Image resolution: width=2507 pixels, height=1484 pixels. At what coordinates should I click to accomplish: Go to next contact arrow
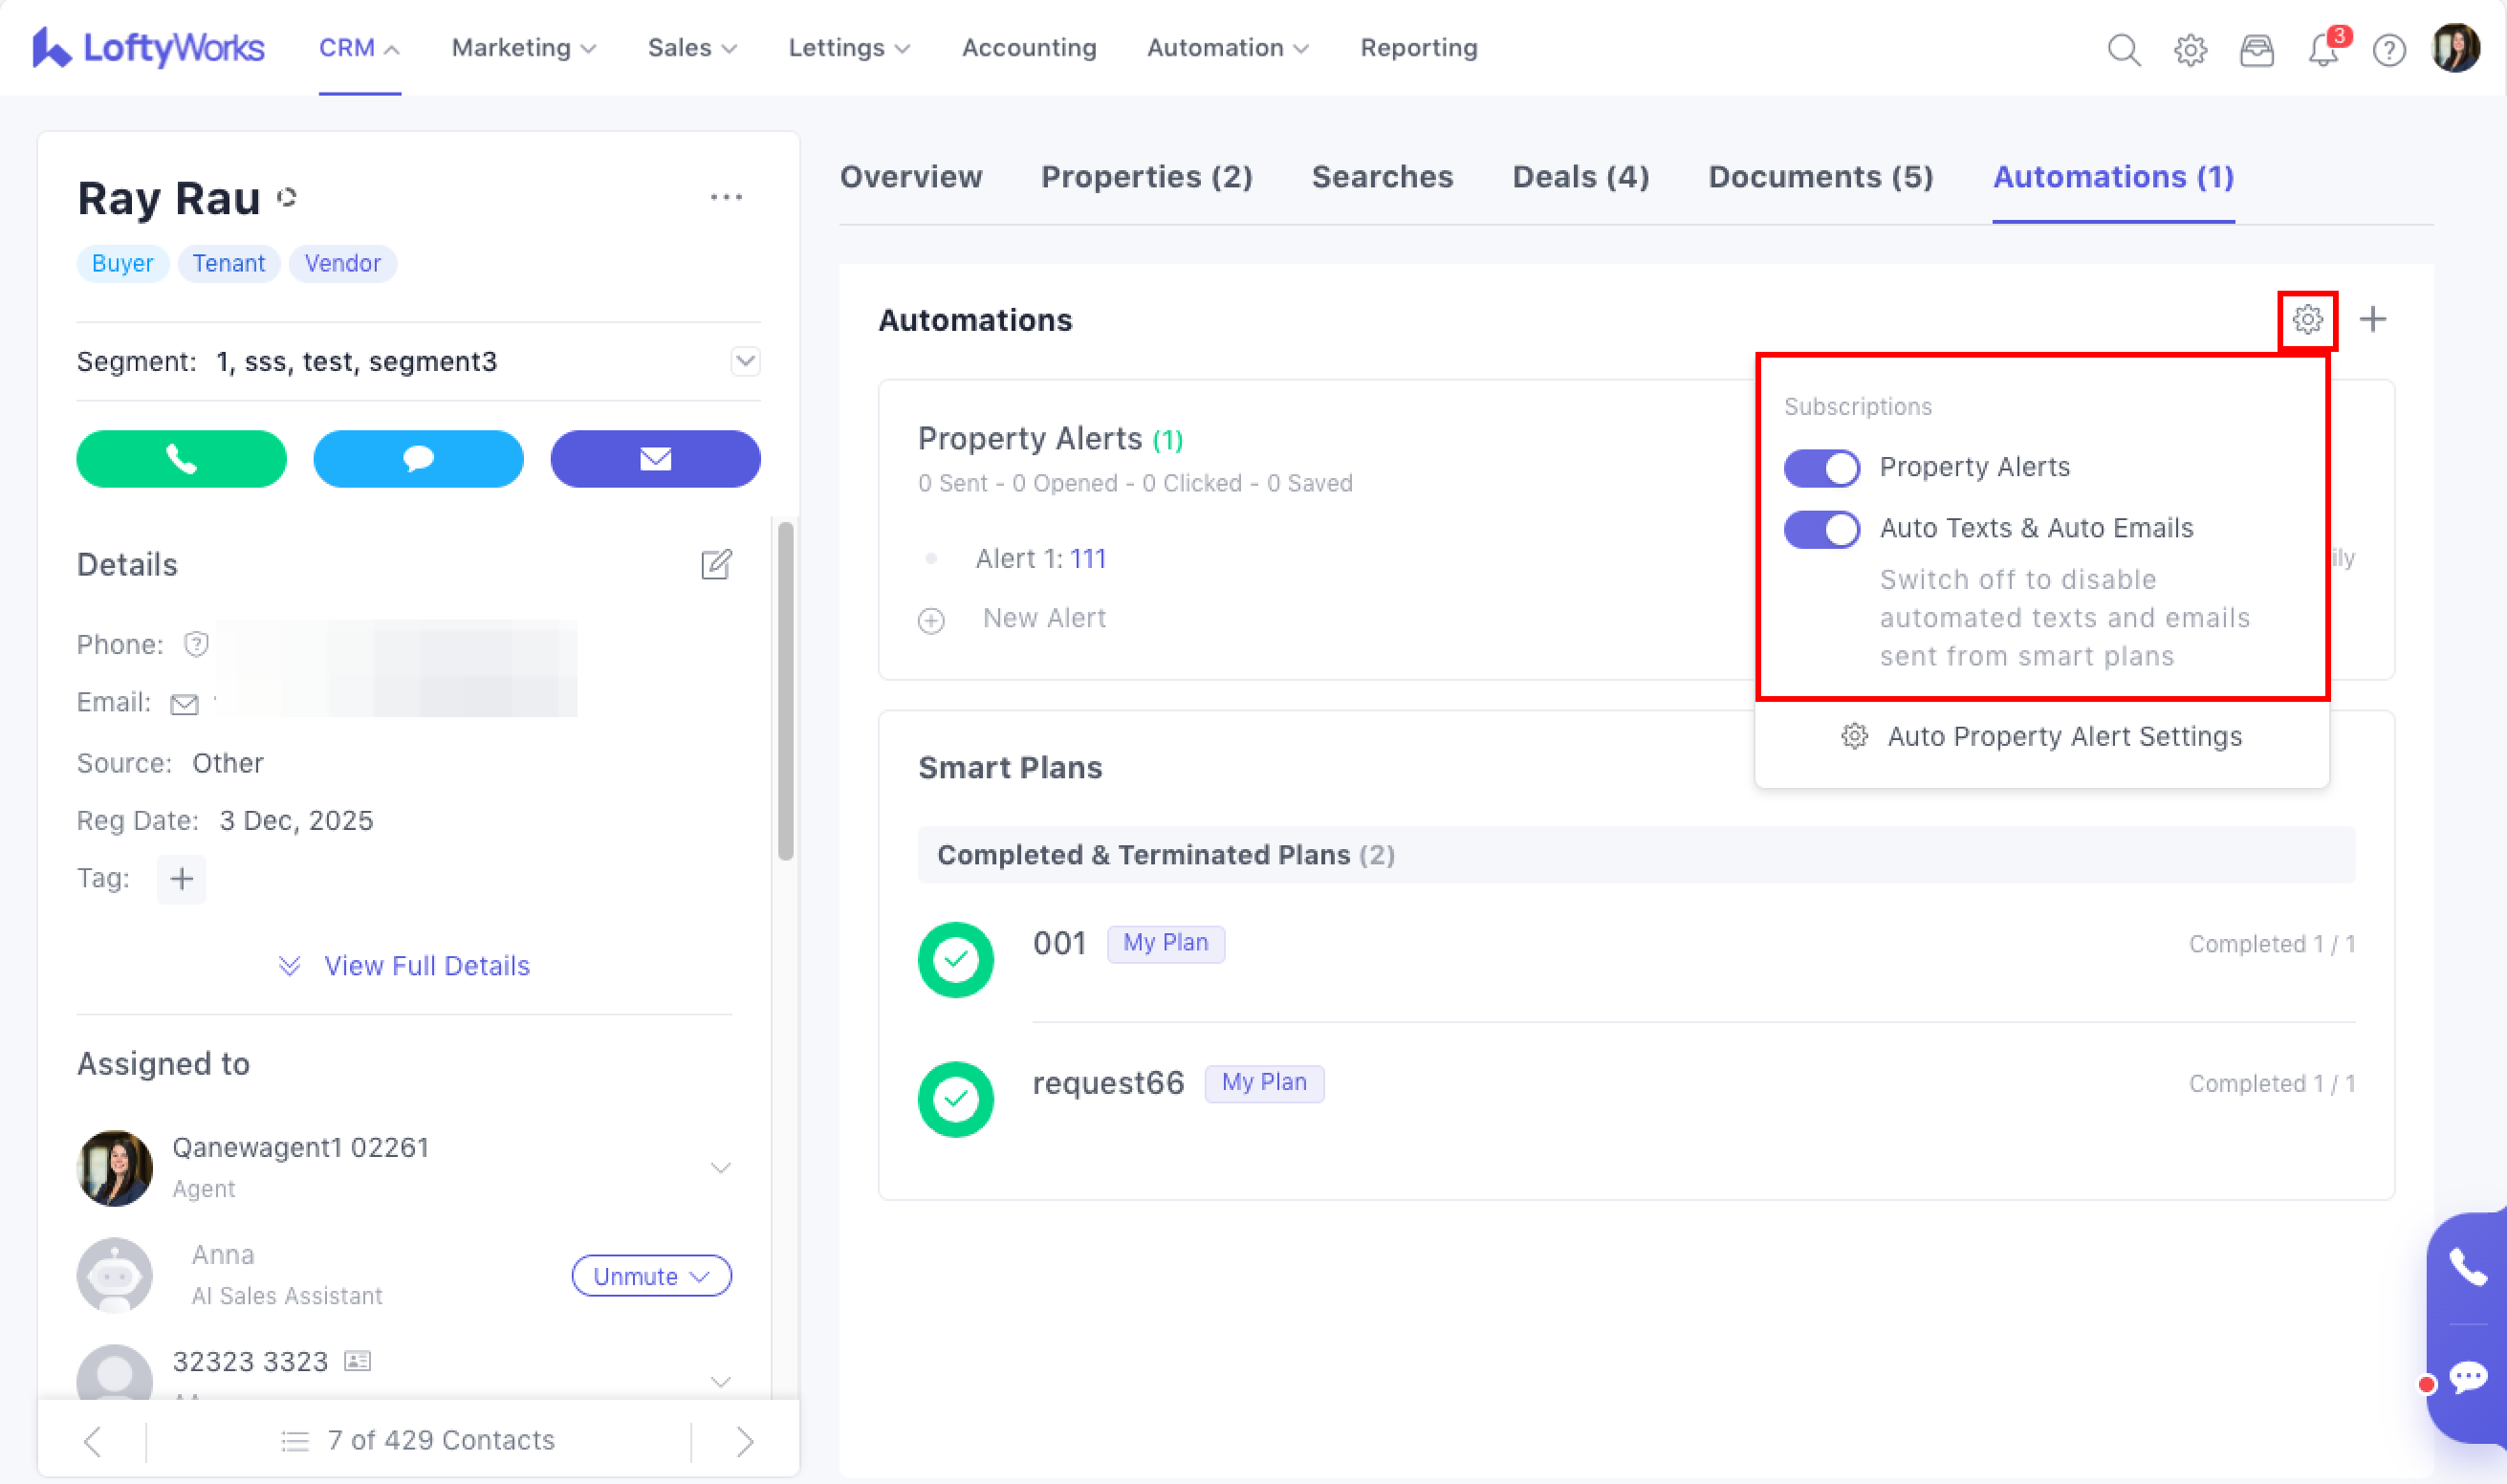point(745,1441)
